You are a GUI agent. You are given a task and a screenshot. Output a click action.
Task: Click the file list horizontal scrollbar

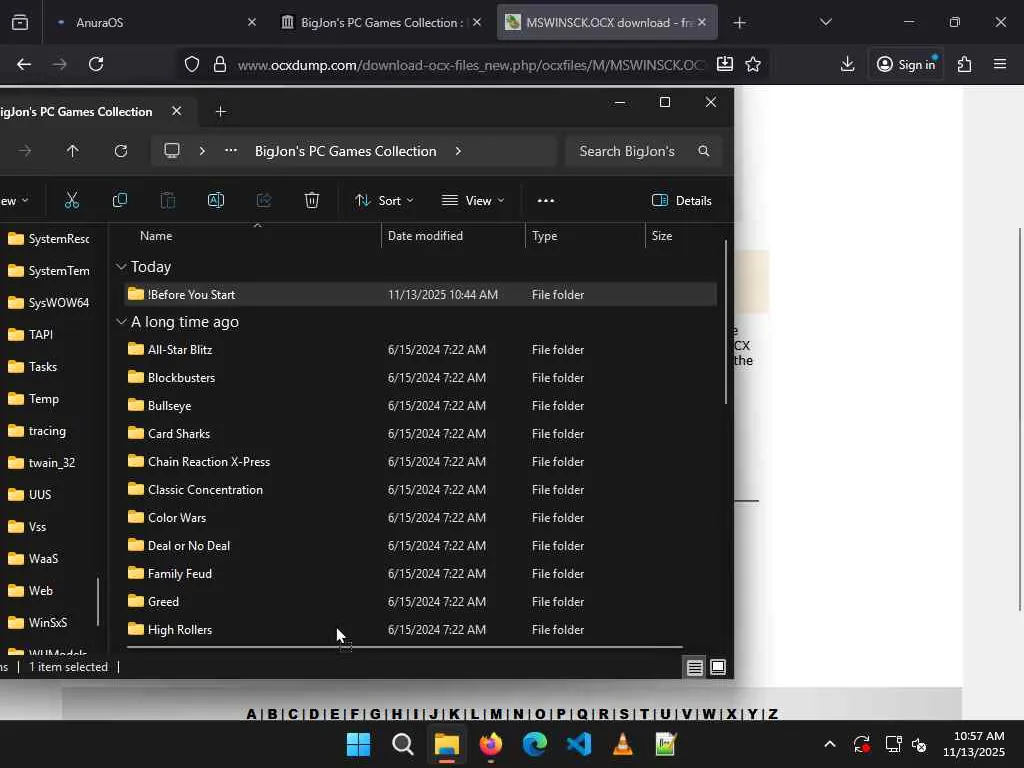(404, 647)
